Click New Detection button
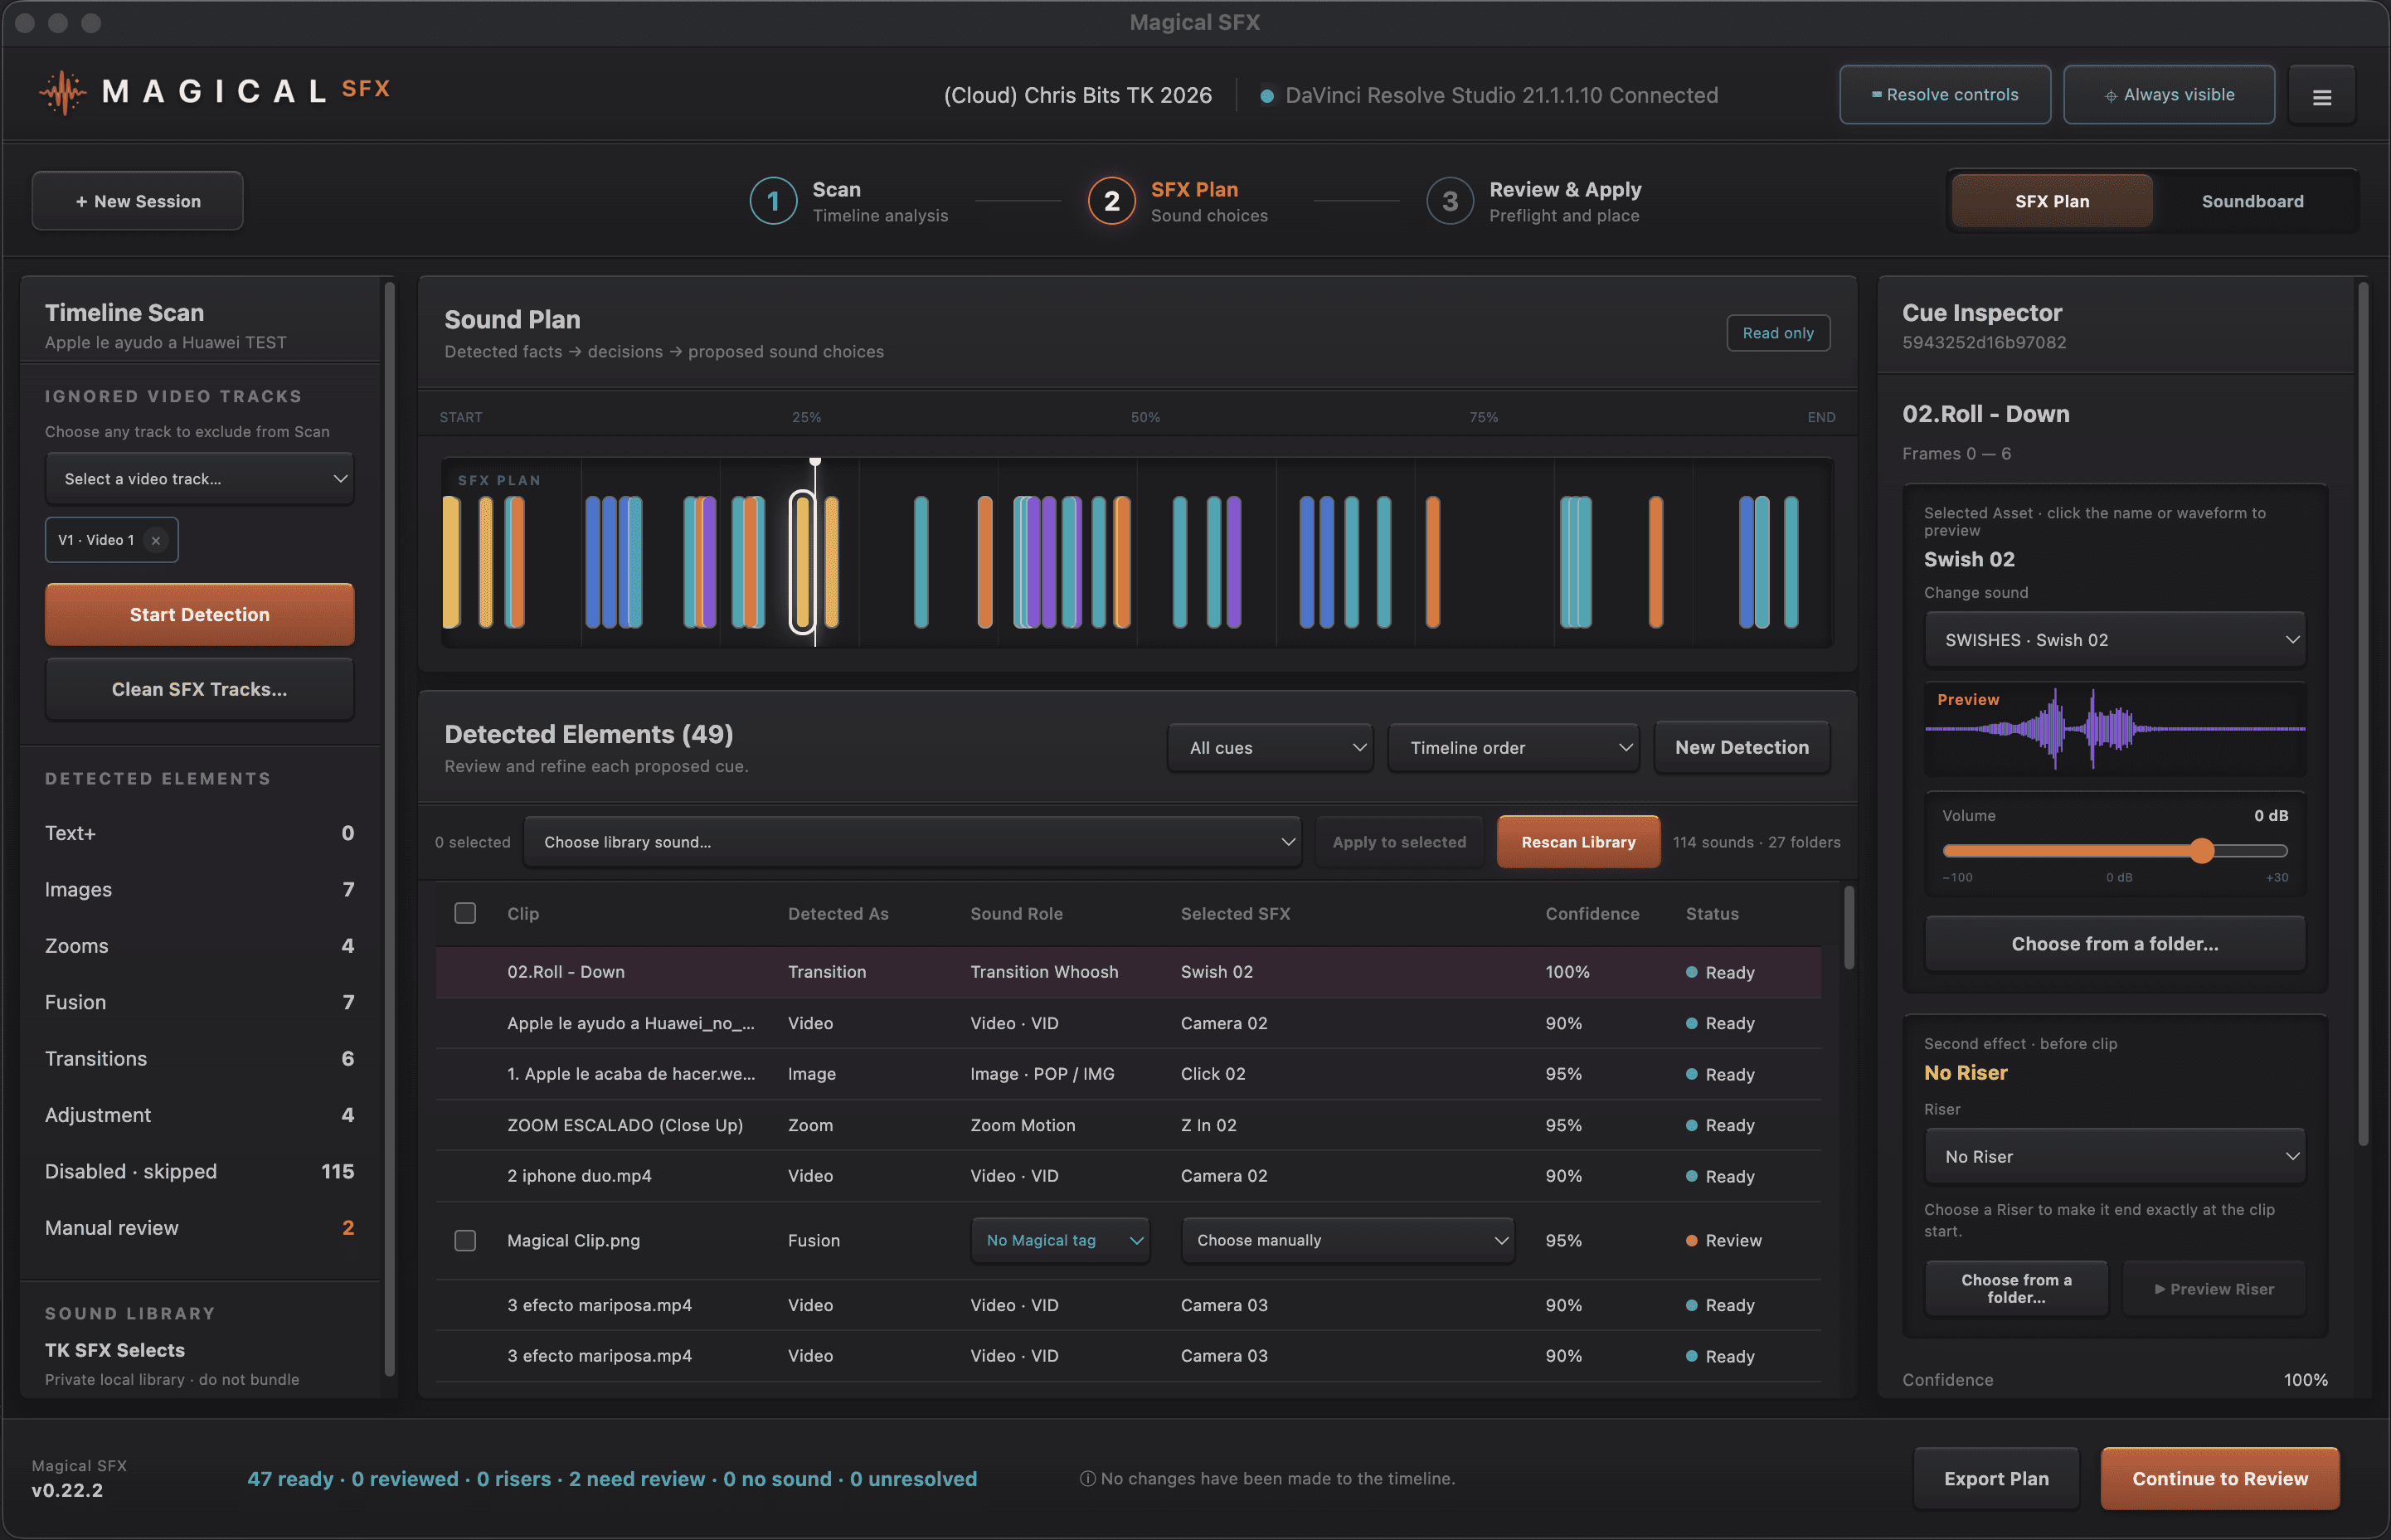Screen dimensions: 2391x1540 [x=1741, y=747]
